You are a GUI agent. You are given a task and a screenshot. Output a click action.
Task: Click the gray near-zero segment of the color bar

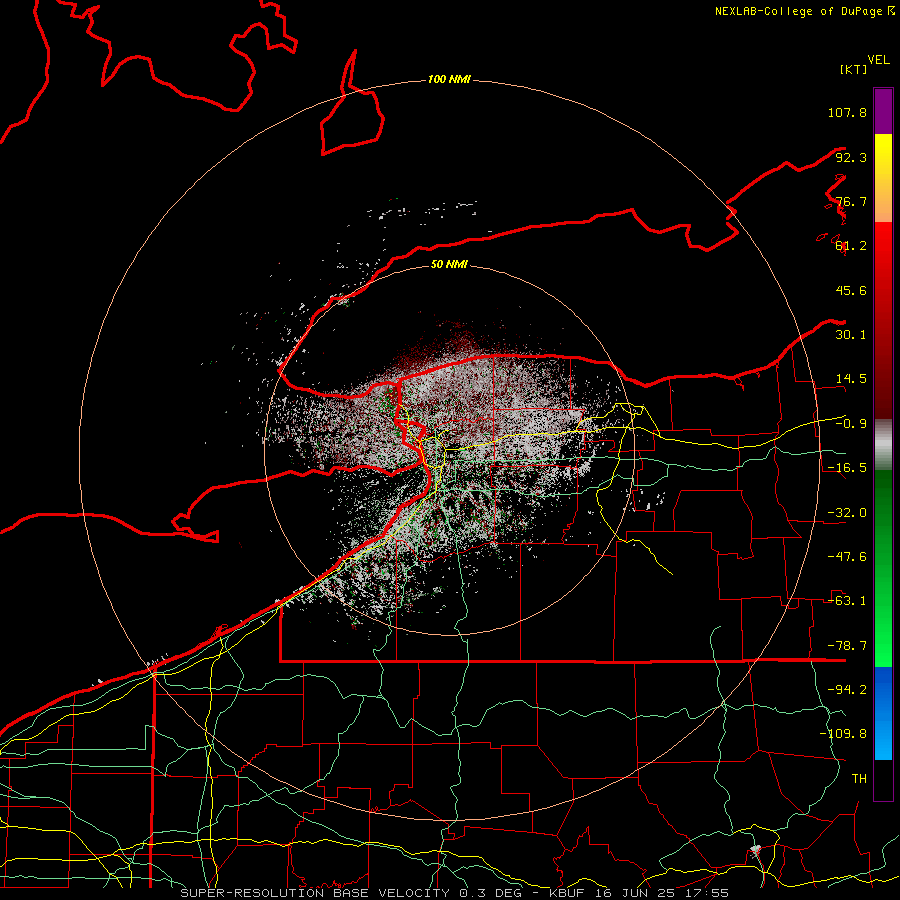(883, 445)
